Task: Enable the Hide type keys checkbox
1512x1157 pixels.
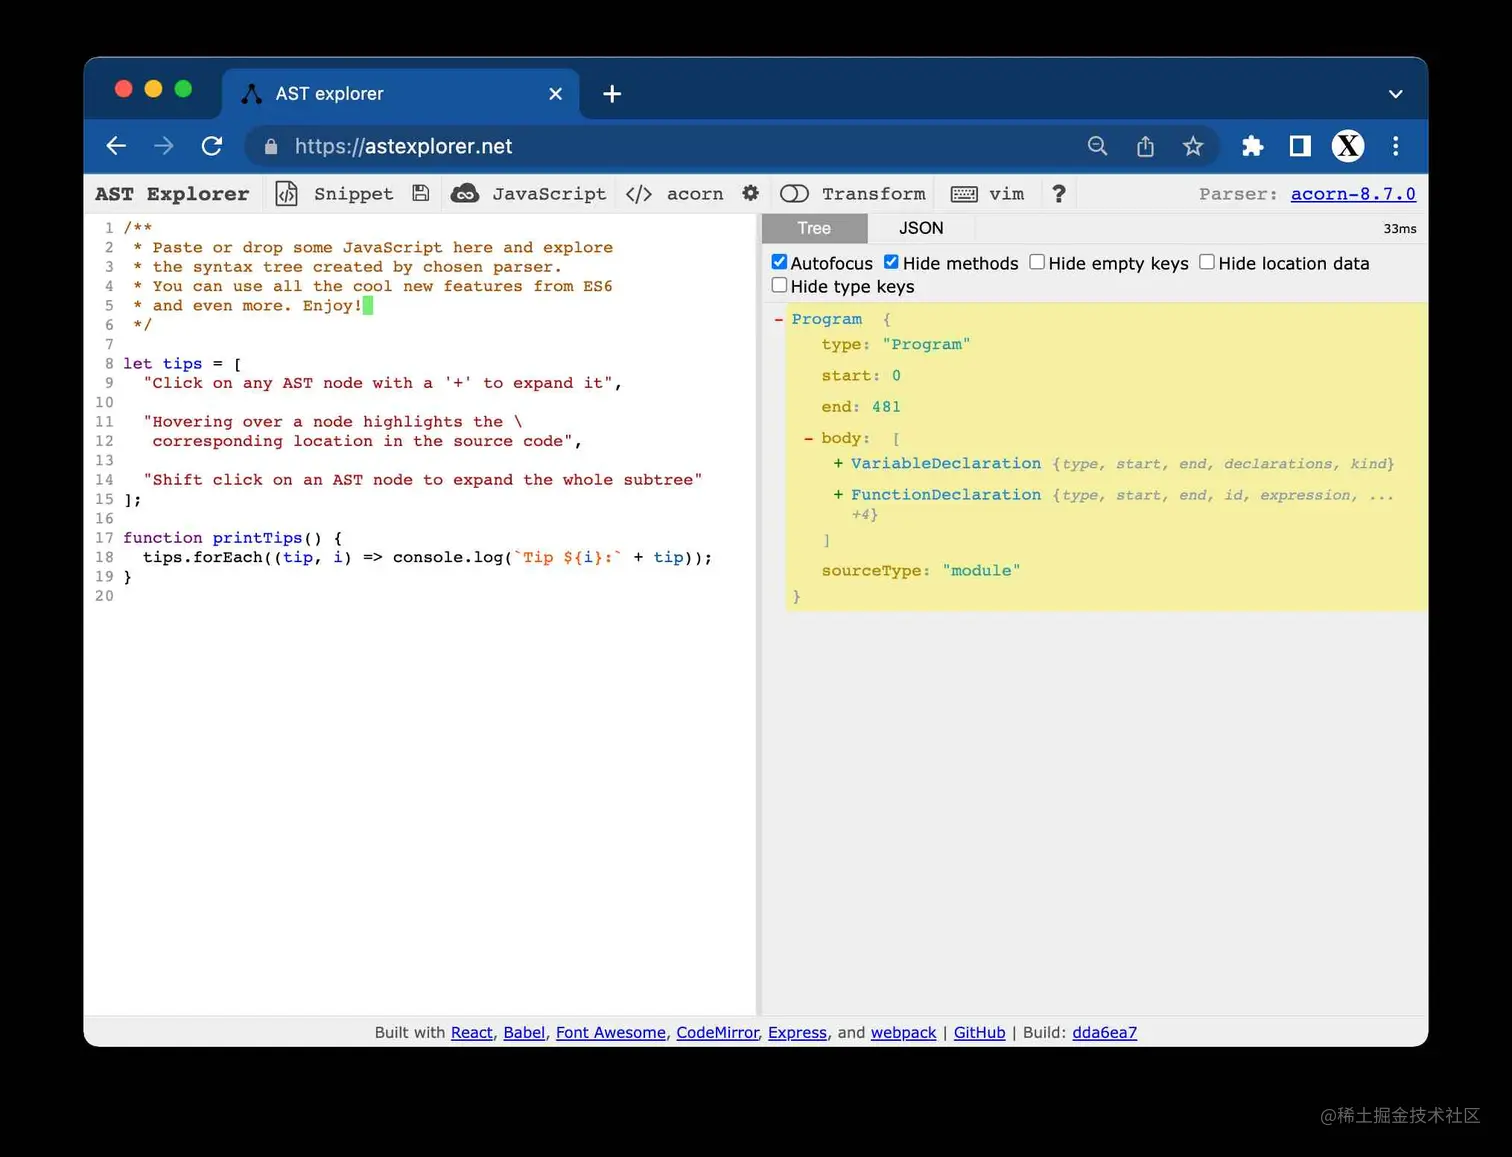Action: tap(779, 285)
